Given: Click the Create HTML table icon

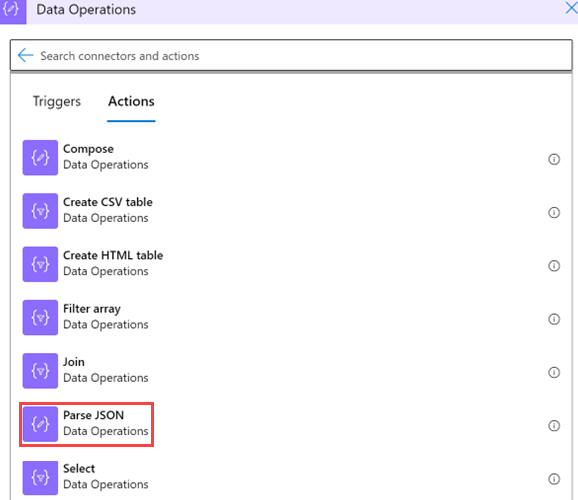Looking at the screenshot, I should (x=40, y=264).
